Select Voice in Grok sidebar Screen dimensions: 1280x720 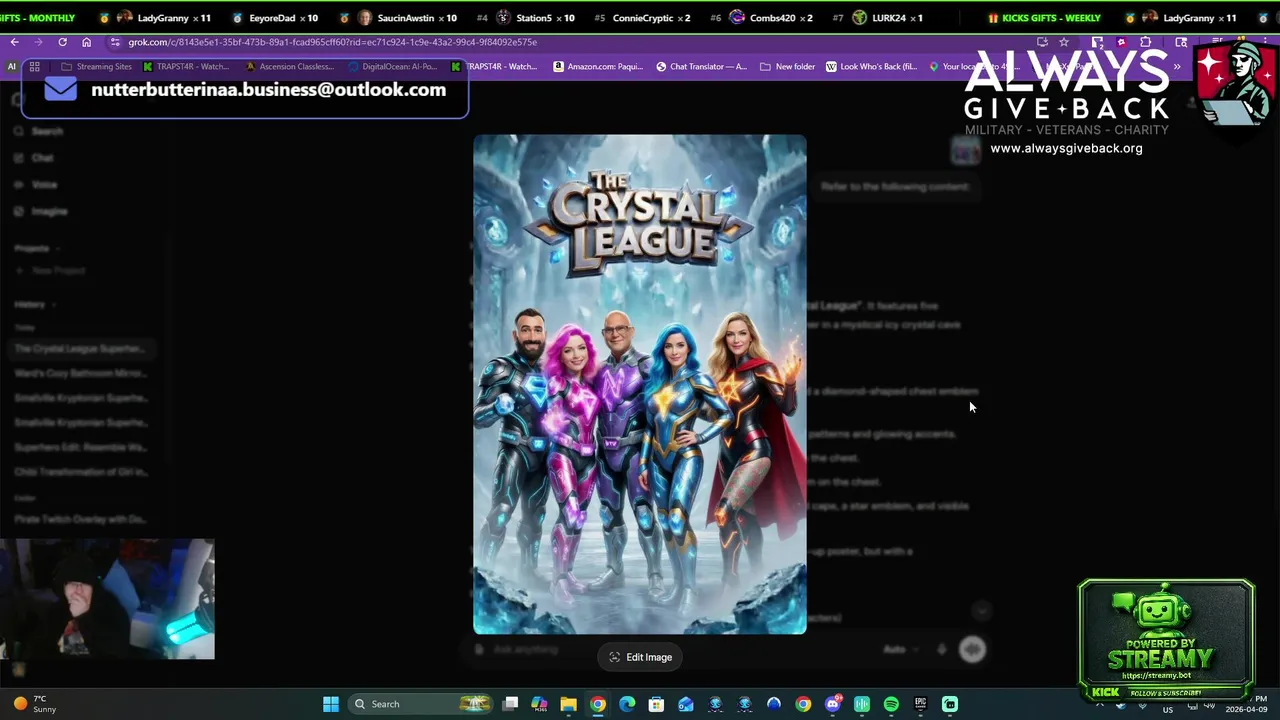pos(37,185)
